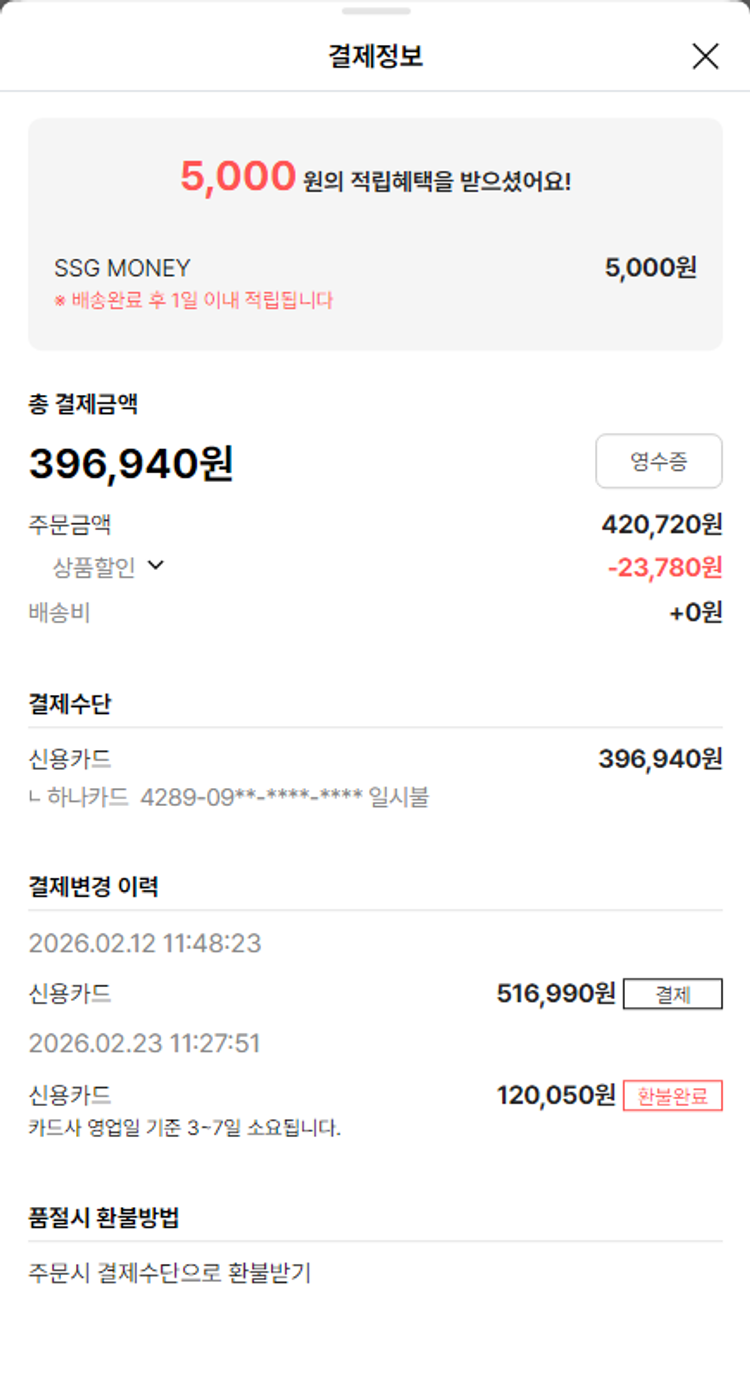750x1393 pixels.
Task: Click the 배송비 label
Action: tap(59, 612)
